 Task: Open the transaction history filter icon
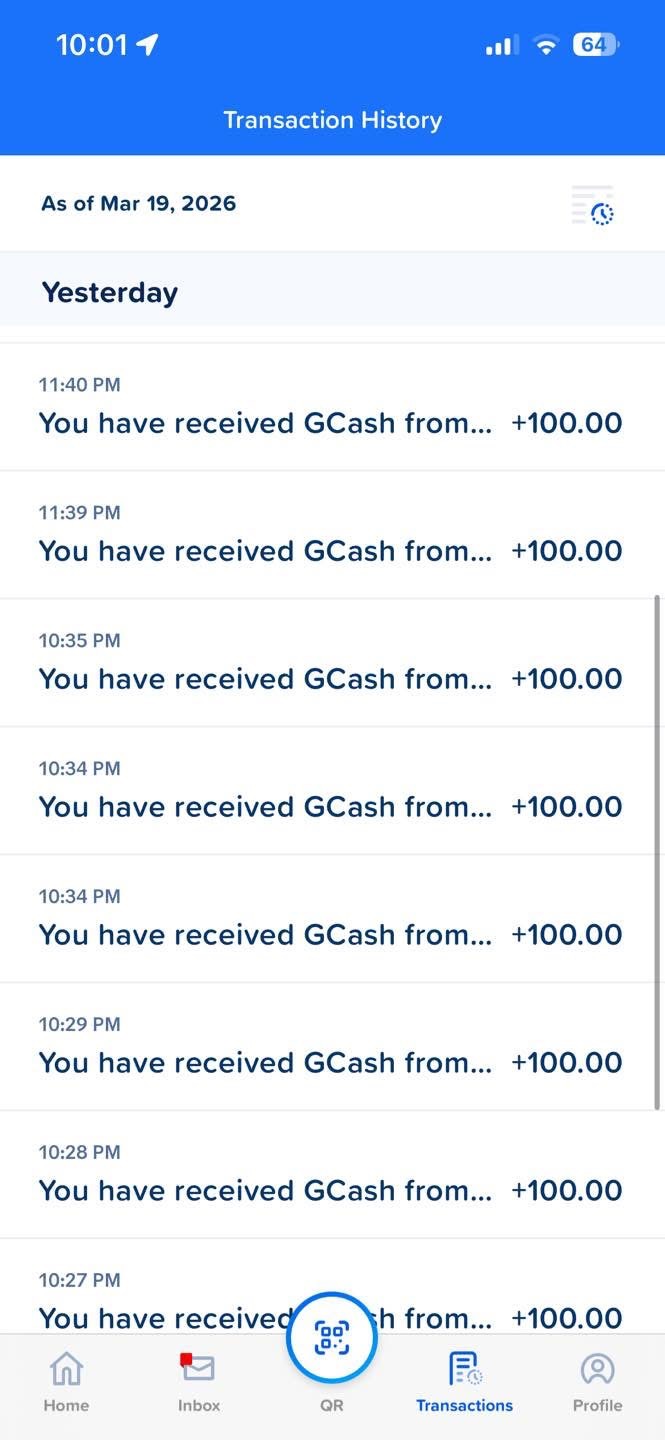click(593, 205)
